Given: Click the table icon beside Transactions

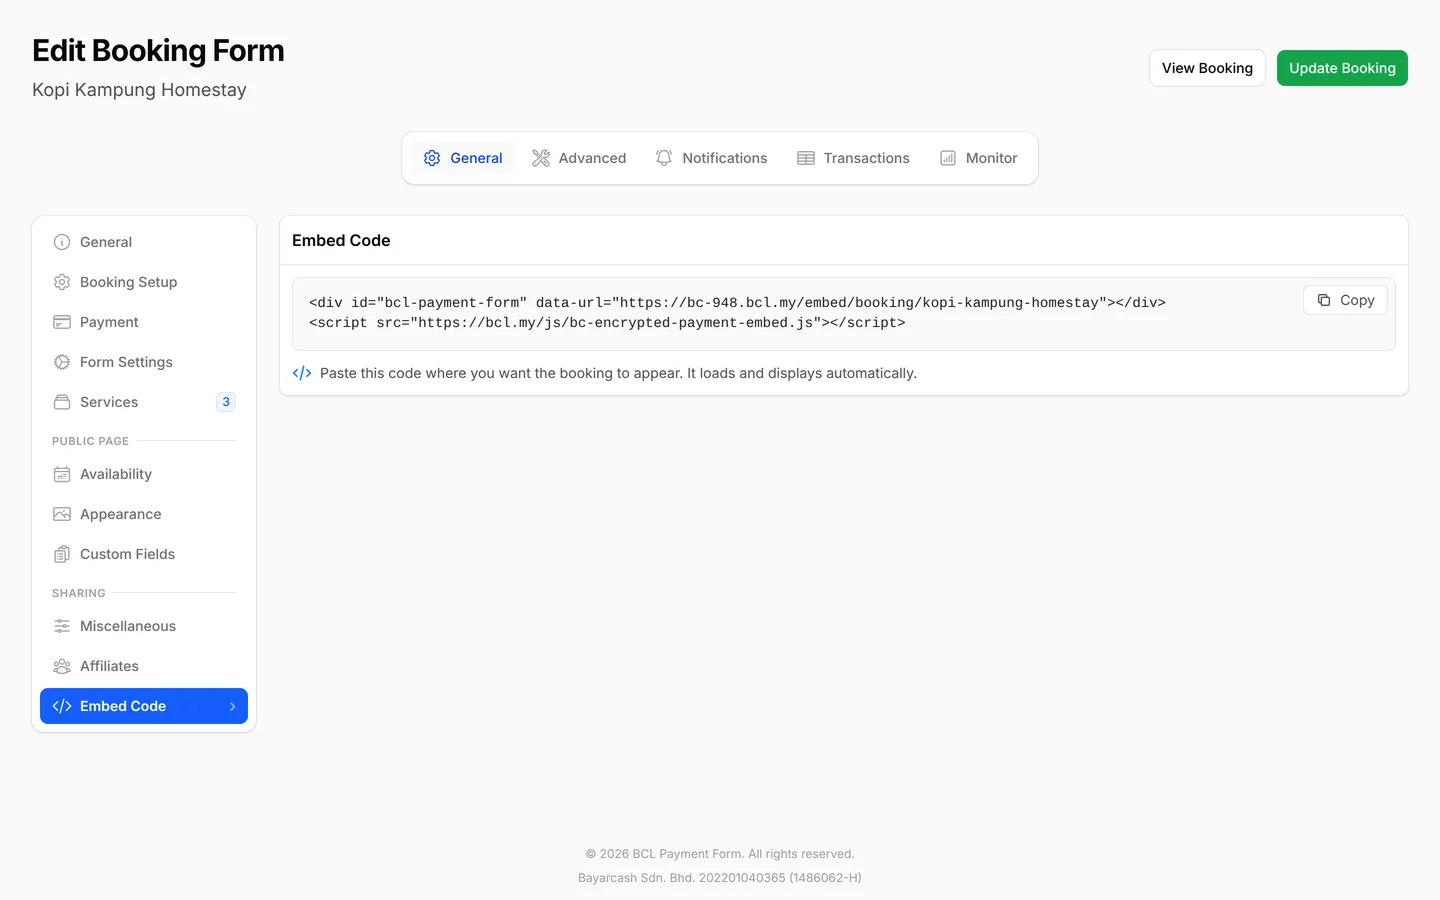Looking at the screenshot, I should (x=806, y=158).
